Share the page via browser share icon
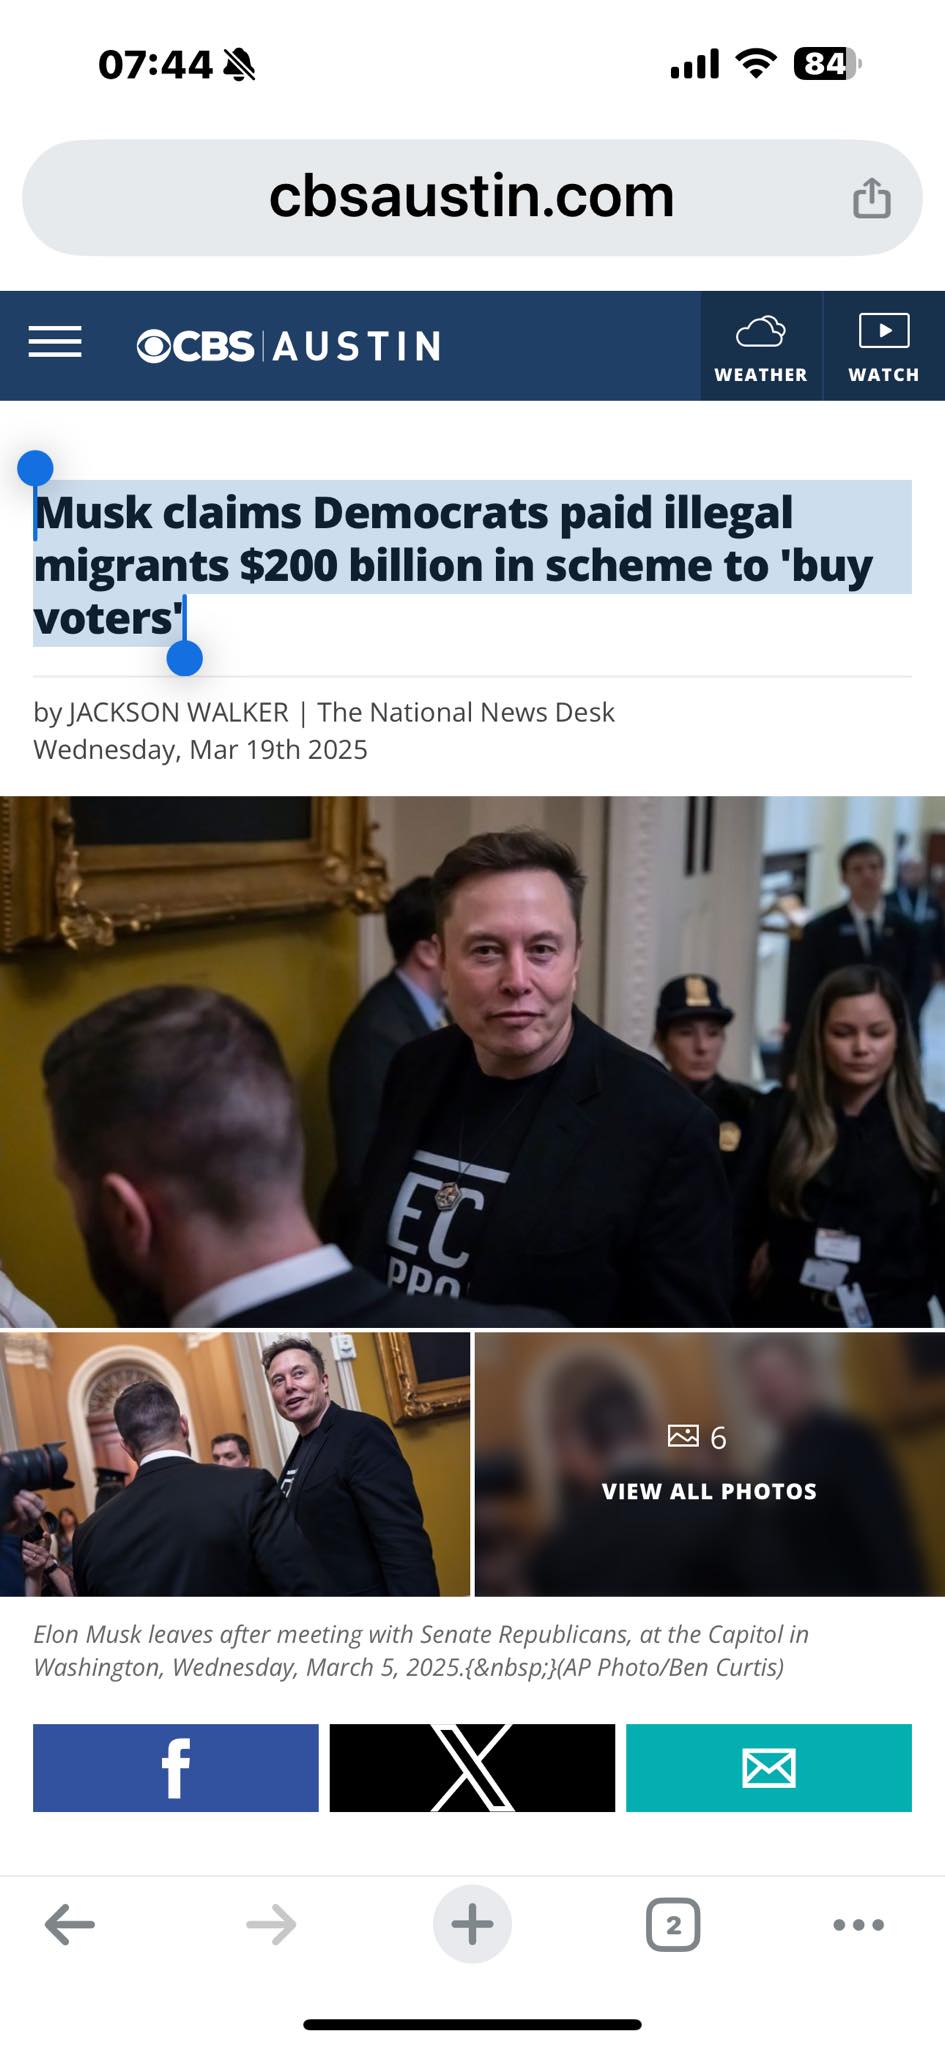 [871, 197]
